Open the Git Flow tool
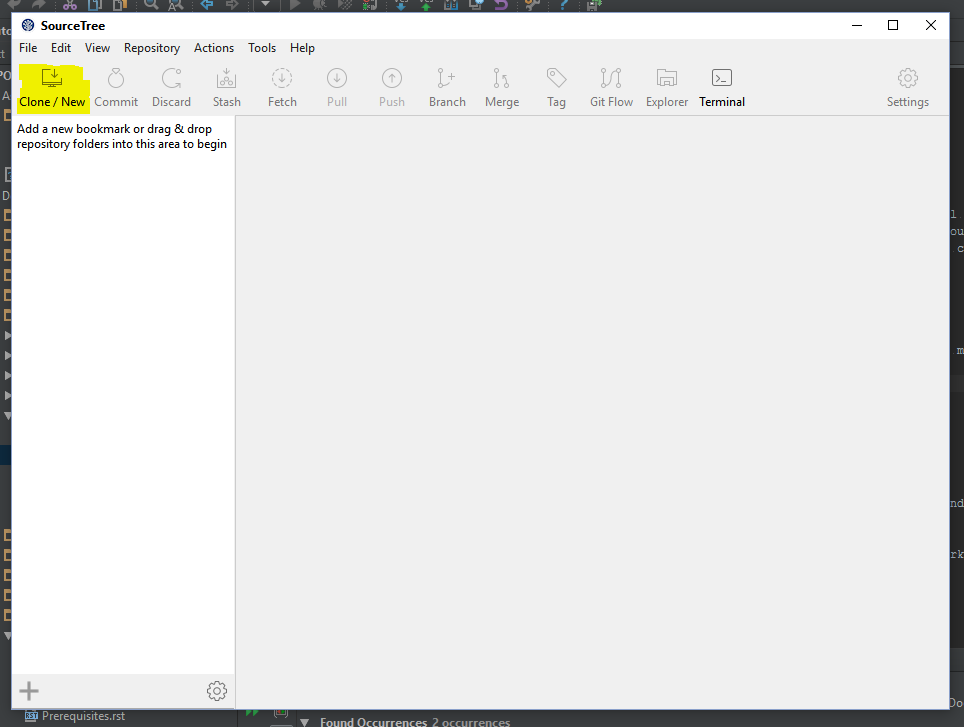 [x=611, y=88]
